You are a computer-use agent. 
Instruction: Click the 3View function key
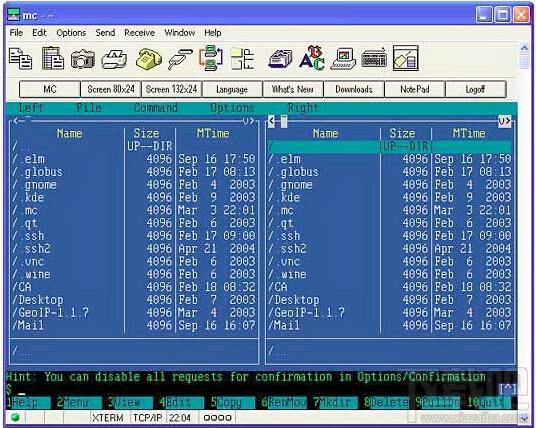click(x=130, y=402)
